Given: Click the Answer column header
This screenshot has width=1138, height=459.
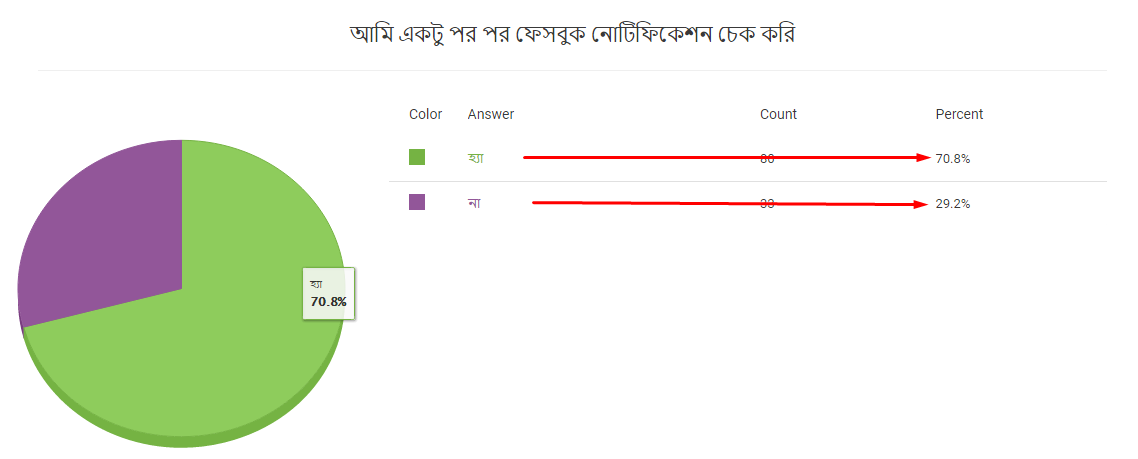Looking at the screenshot, I should [491, 114].
